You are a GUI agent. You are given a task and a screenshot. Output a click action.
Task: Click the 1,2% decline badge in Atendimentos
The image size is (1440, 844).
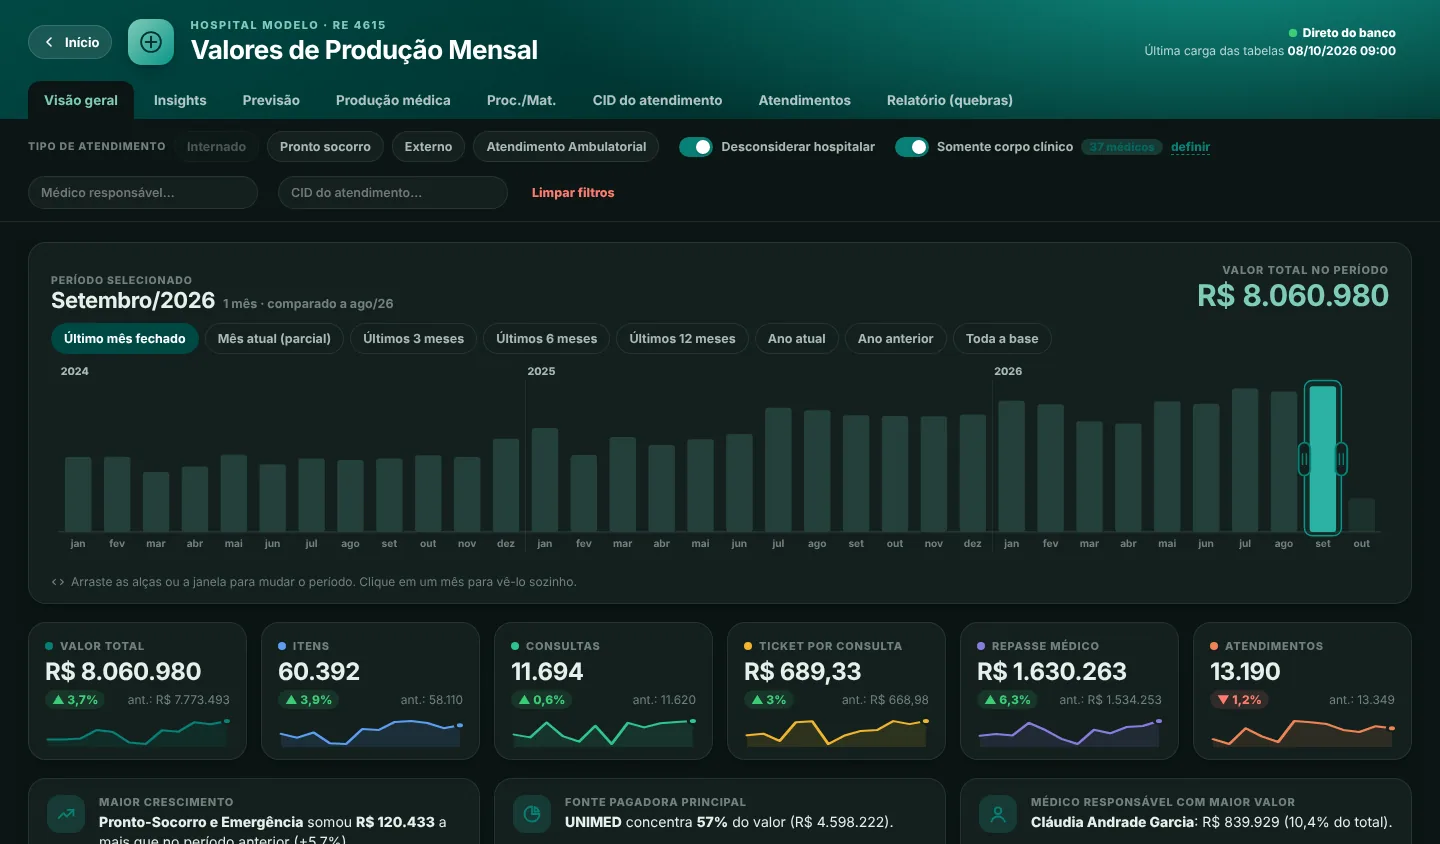pos(1239,700)
